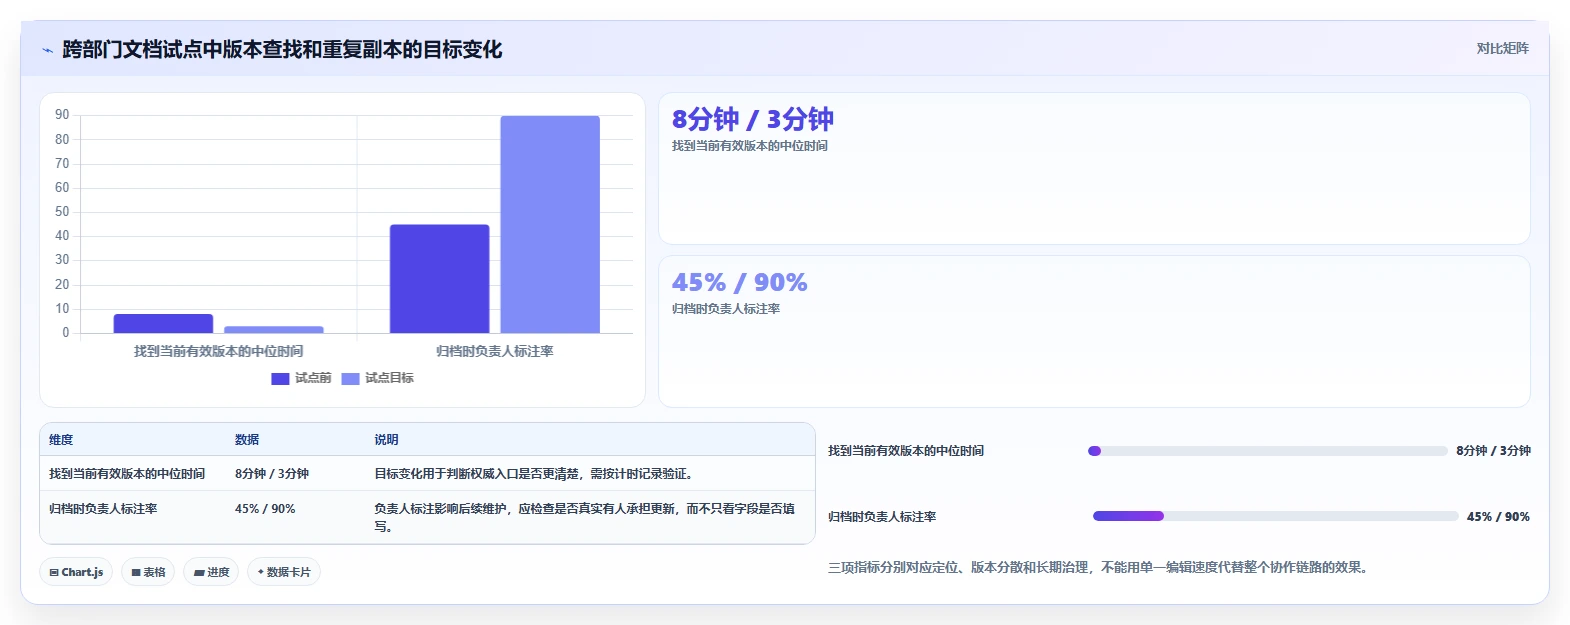Click the 归档时负责人标注率 progress bar
Screen dimensions: 1570x625
click(x=1275, y=516)
